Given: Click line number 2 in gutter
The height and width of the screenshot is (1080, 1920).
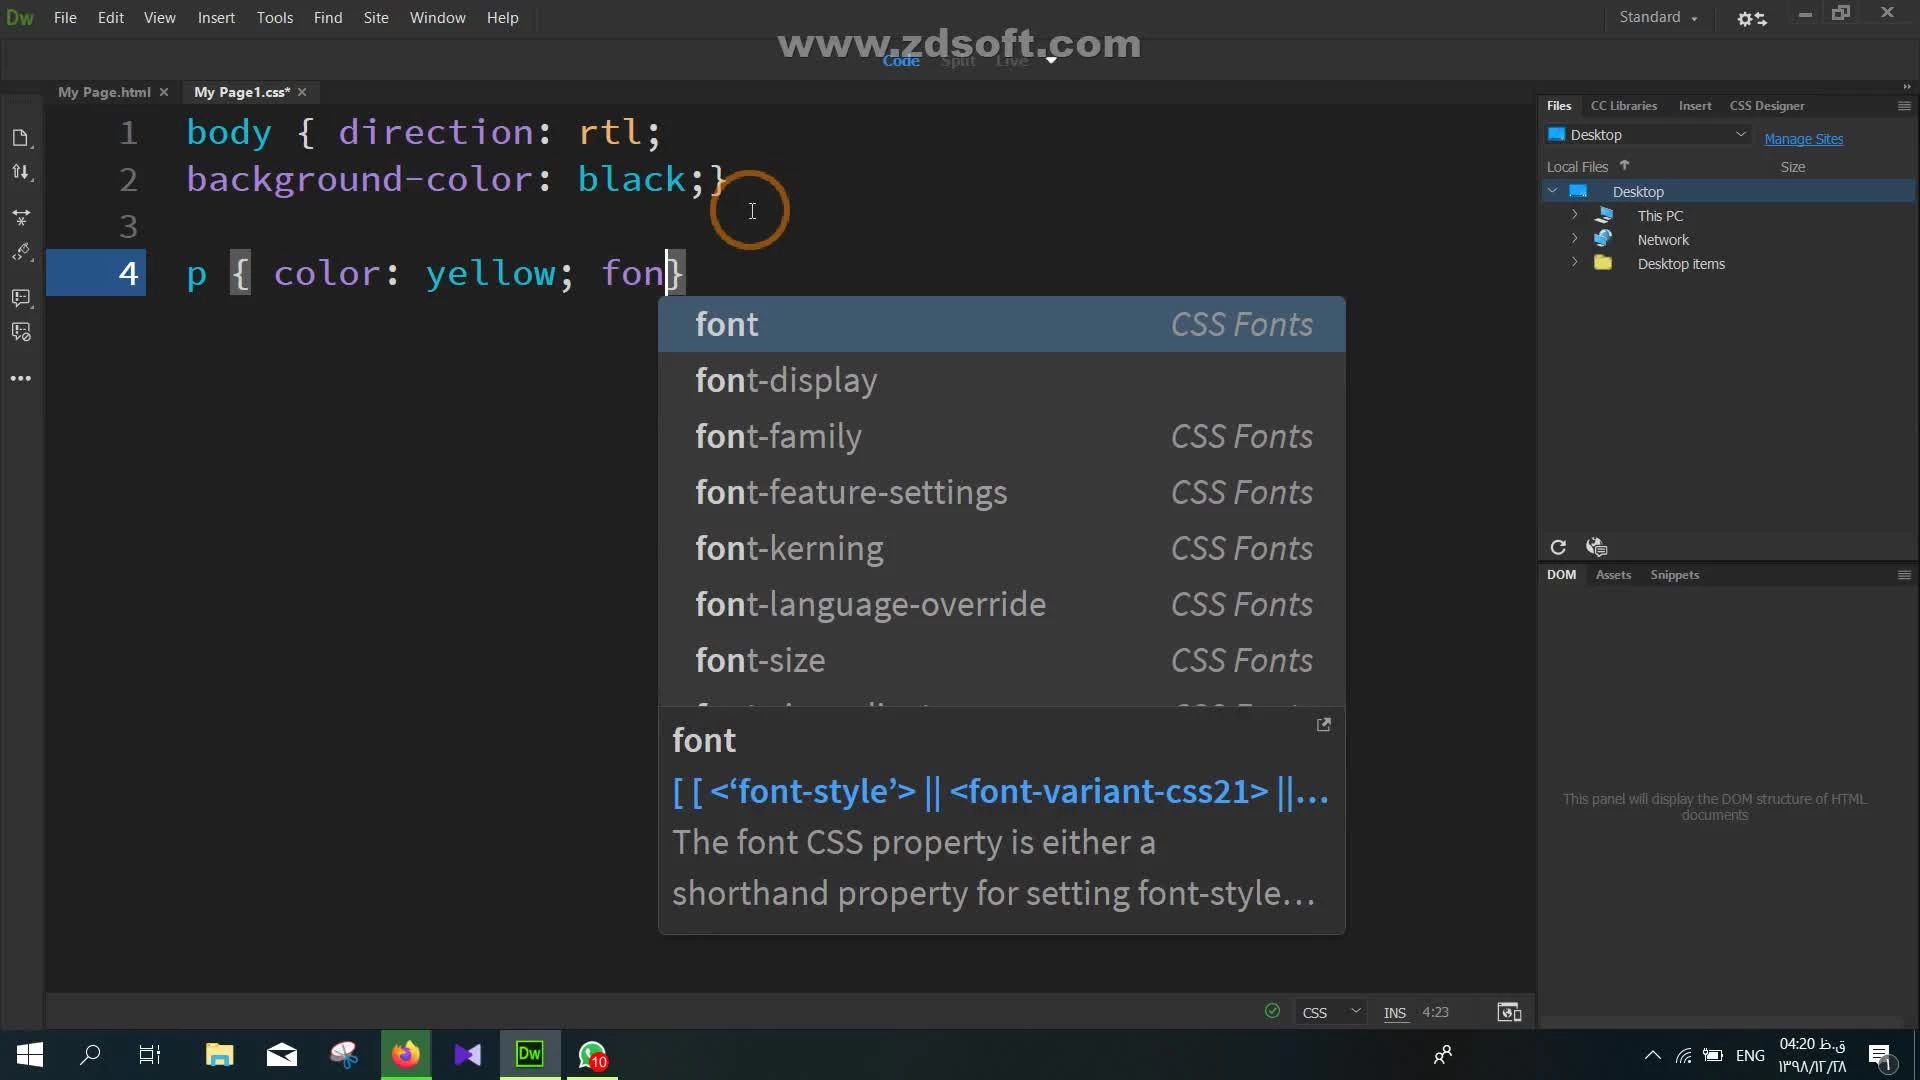Looking at the screenshot, I should 128,180.
